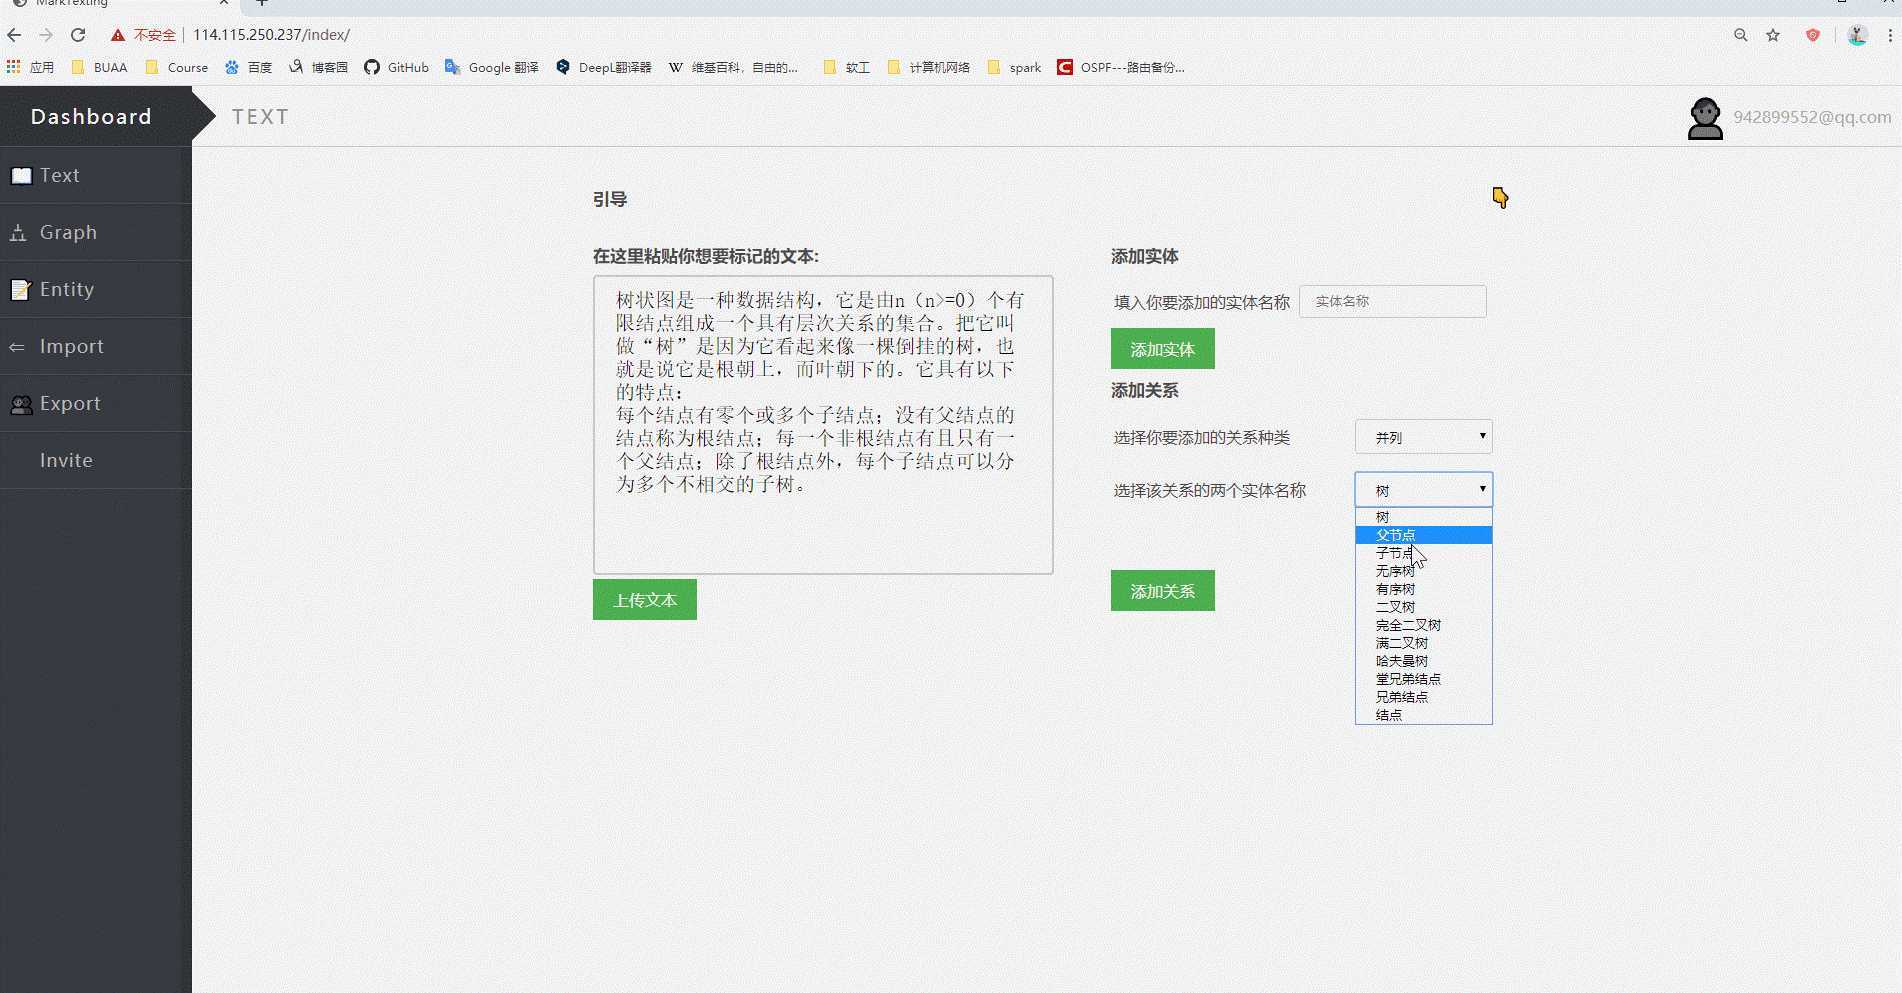Select 结点 in the dropdown list
This screenshot has width=1902, height=993.
coord(1424,715)
